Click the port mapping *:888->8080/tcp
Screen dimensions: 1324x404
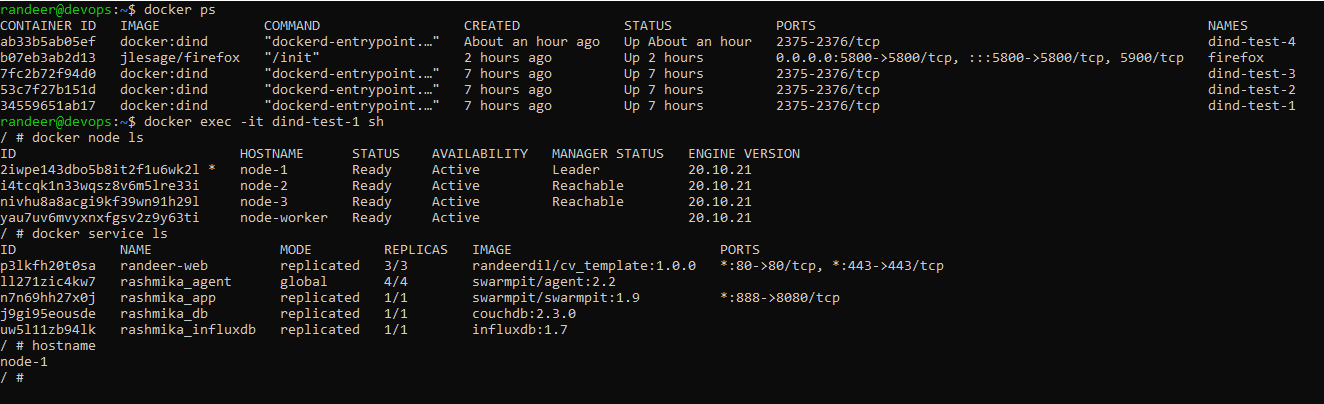(780, 298)
